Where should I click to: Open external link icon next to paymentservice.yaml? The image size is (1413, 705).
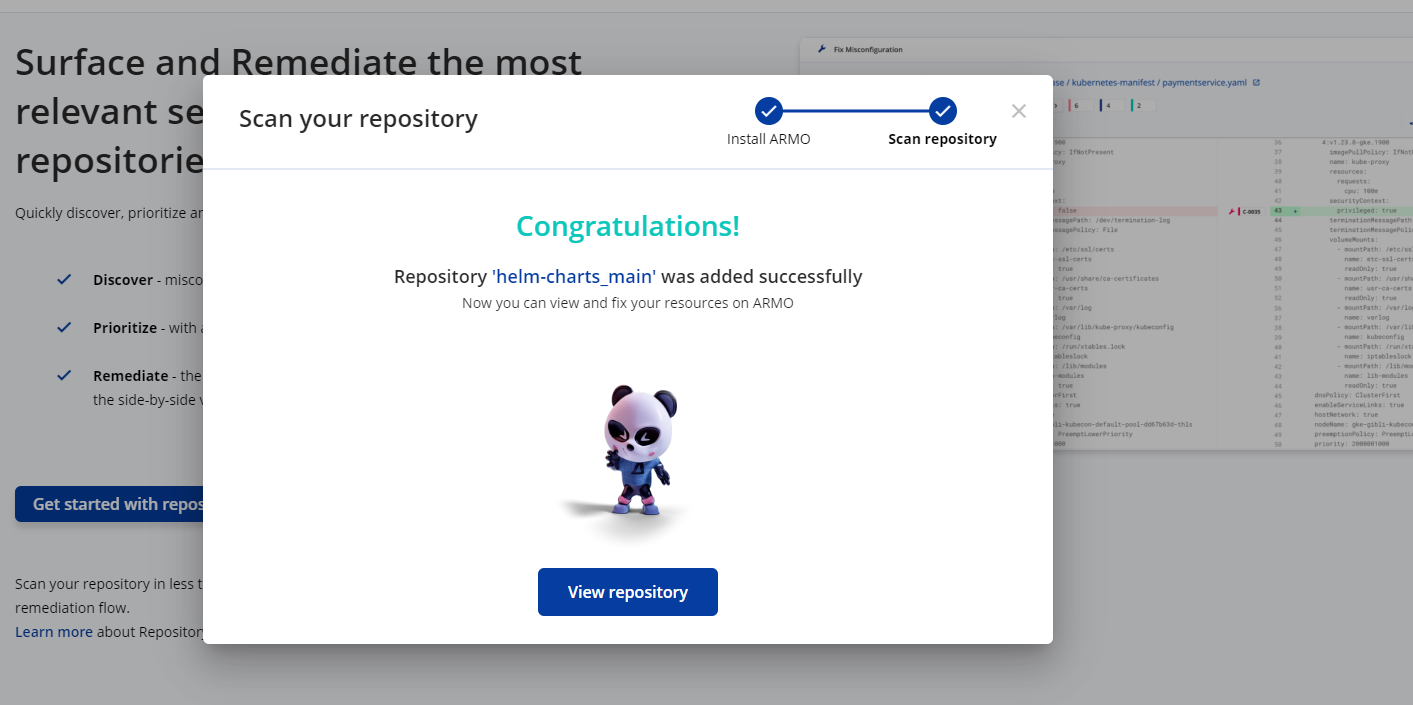(1256, 82)
